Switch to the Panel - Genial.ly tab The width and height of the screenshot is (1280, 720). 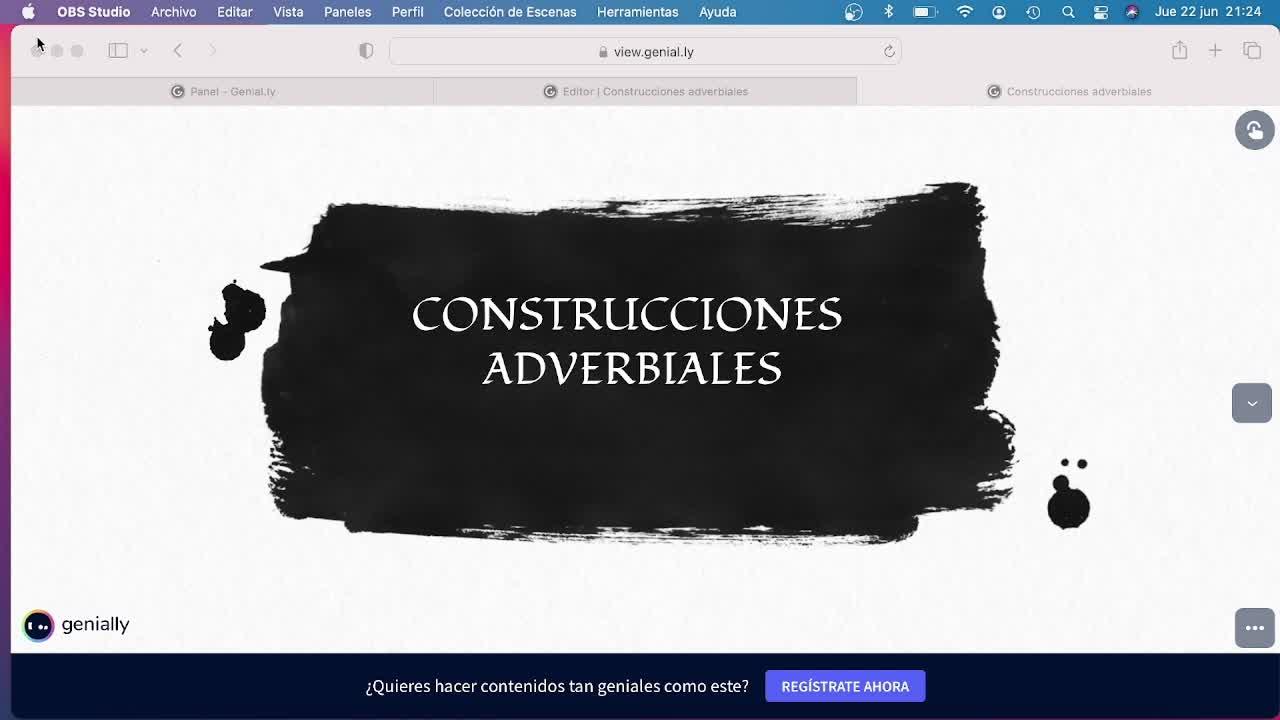pos(223,91)
